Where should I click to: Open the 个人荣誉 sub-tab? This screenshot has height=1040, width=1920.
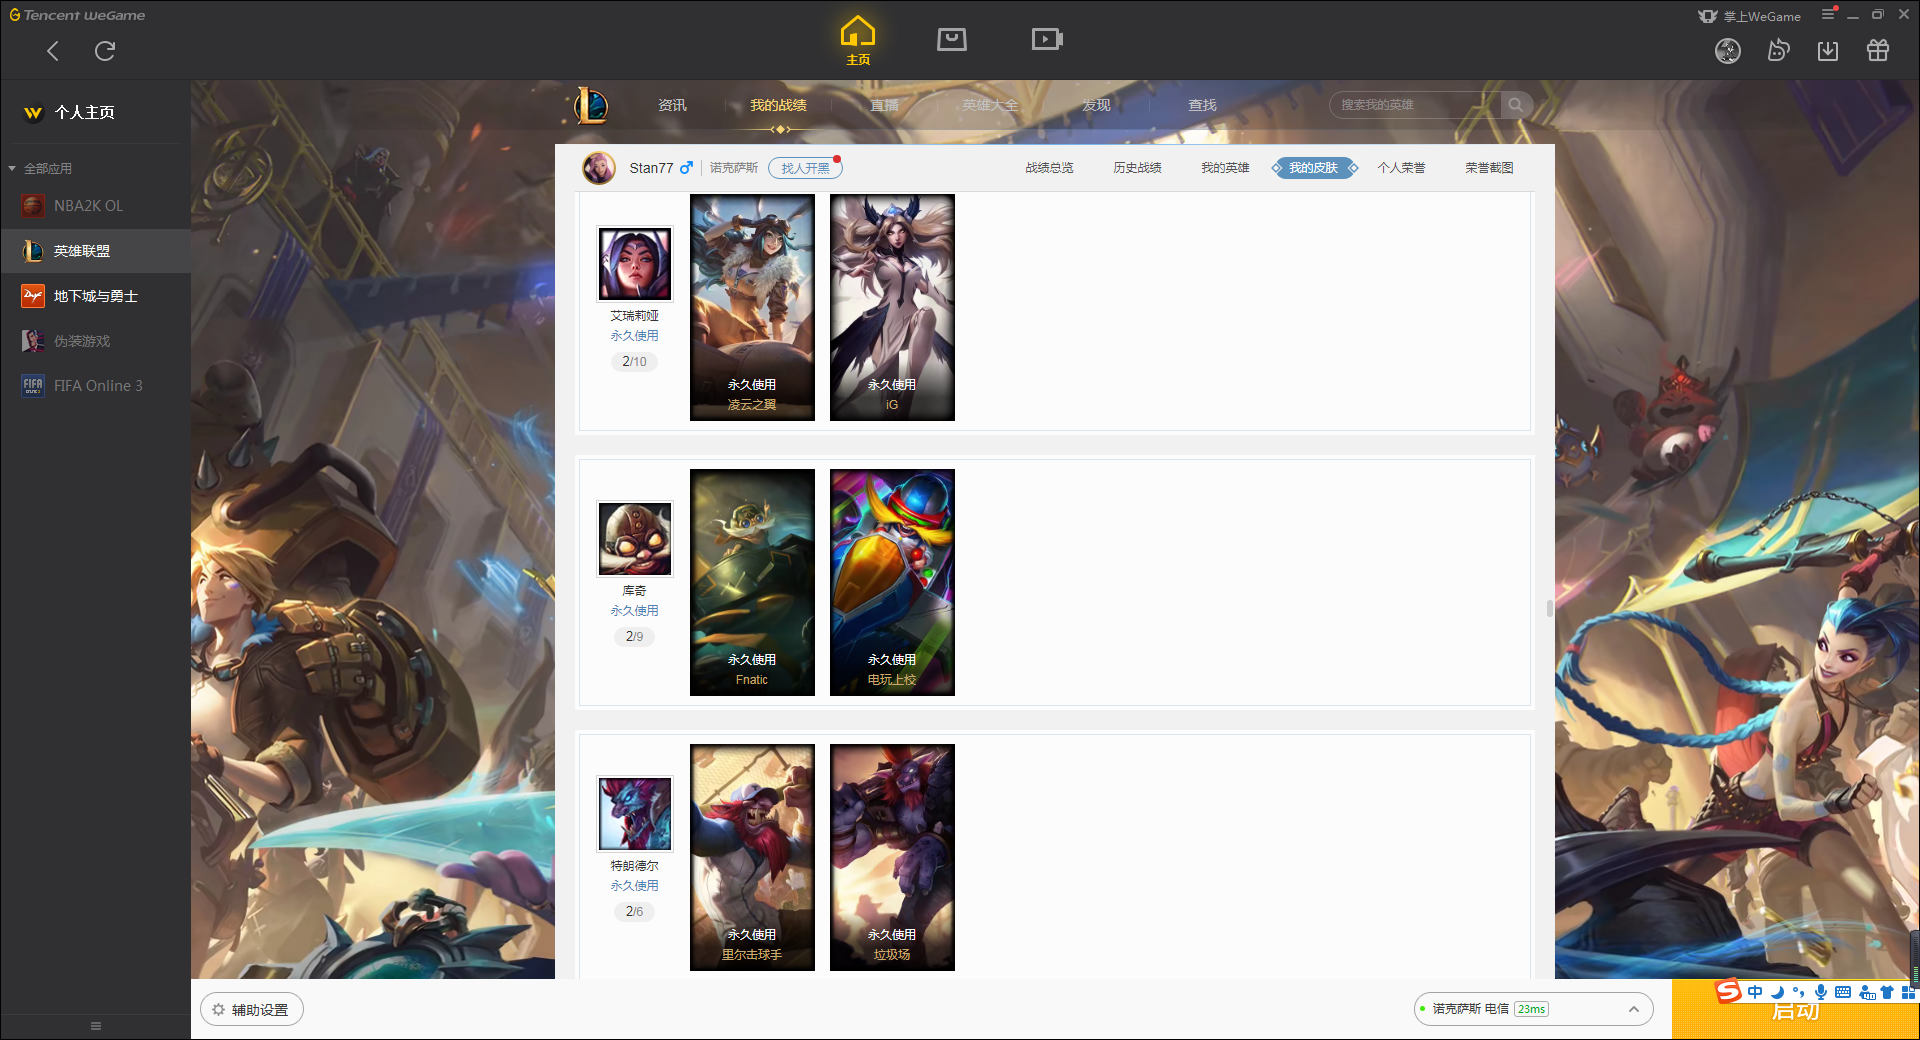[1401, 168]
